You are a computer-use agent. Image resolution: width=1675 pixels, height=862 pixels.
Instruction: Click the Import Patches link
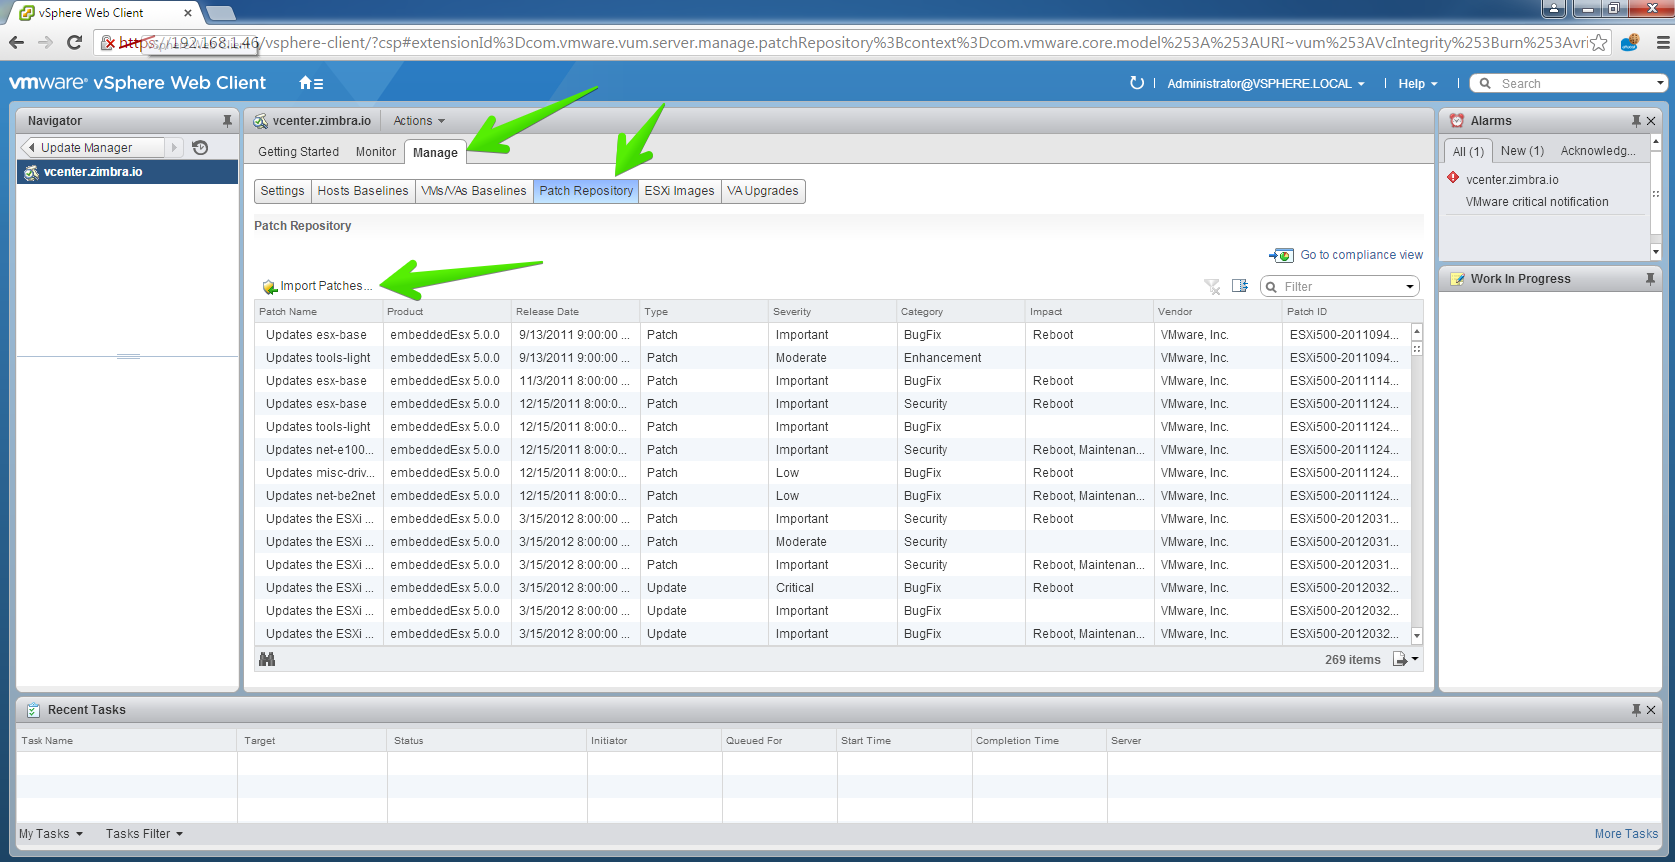[326, 286]
